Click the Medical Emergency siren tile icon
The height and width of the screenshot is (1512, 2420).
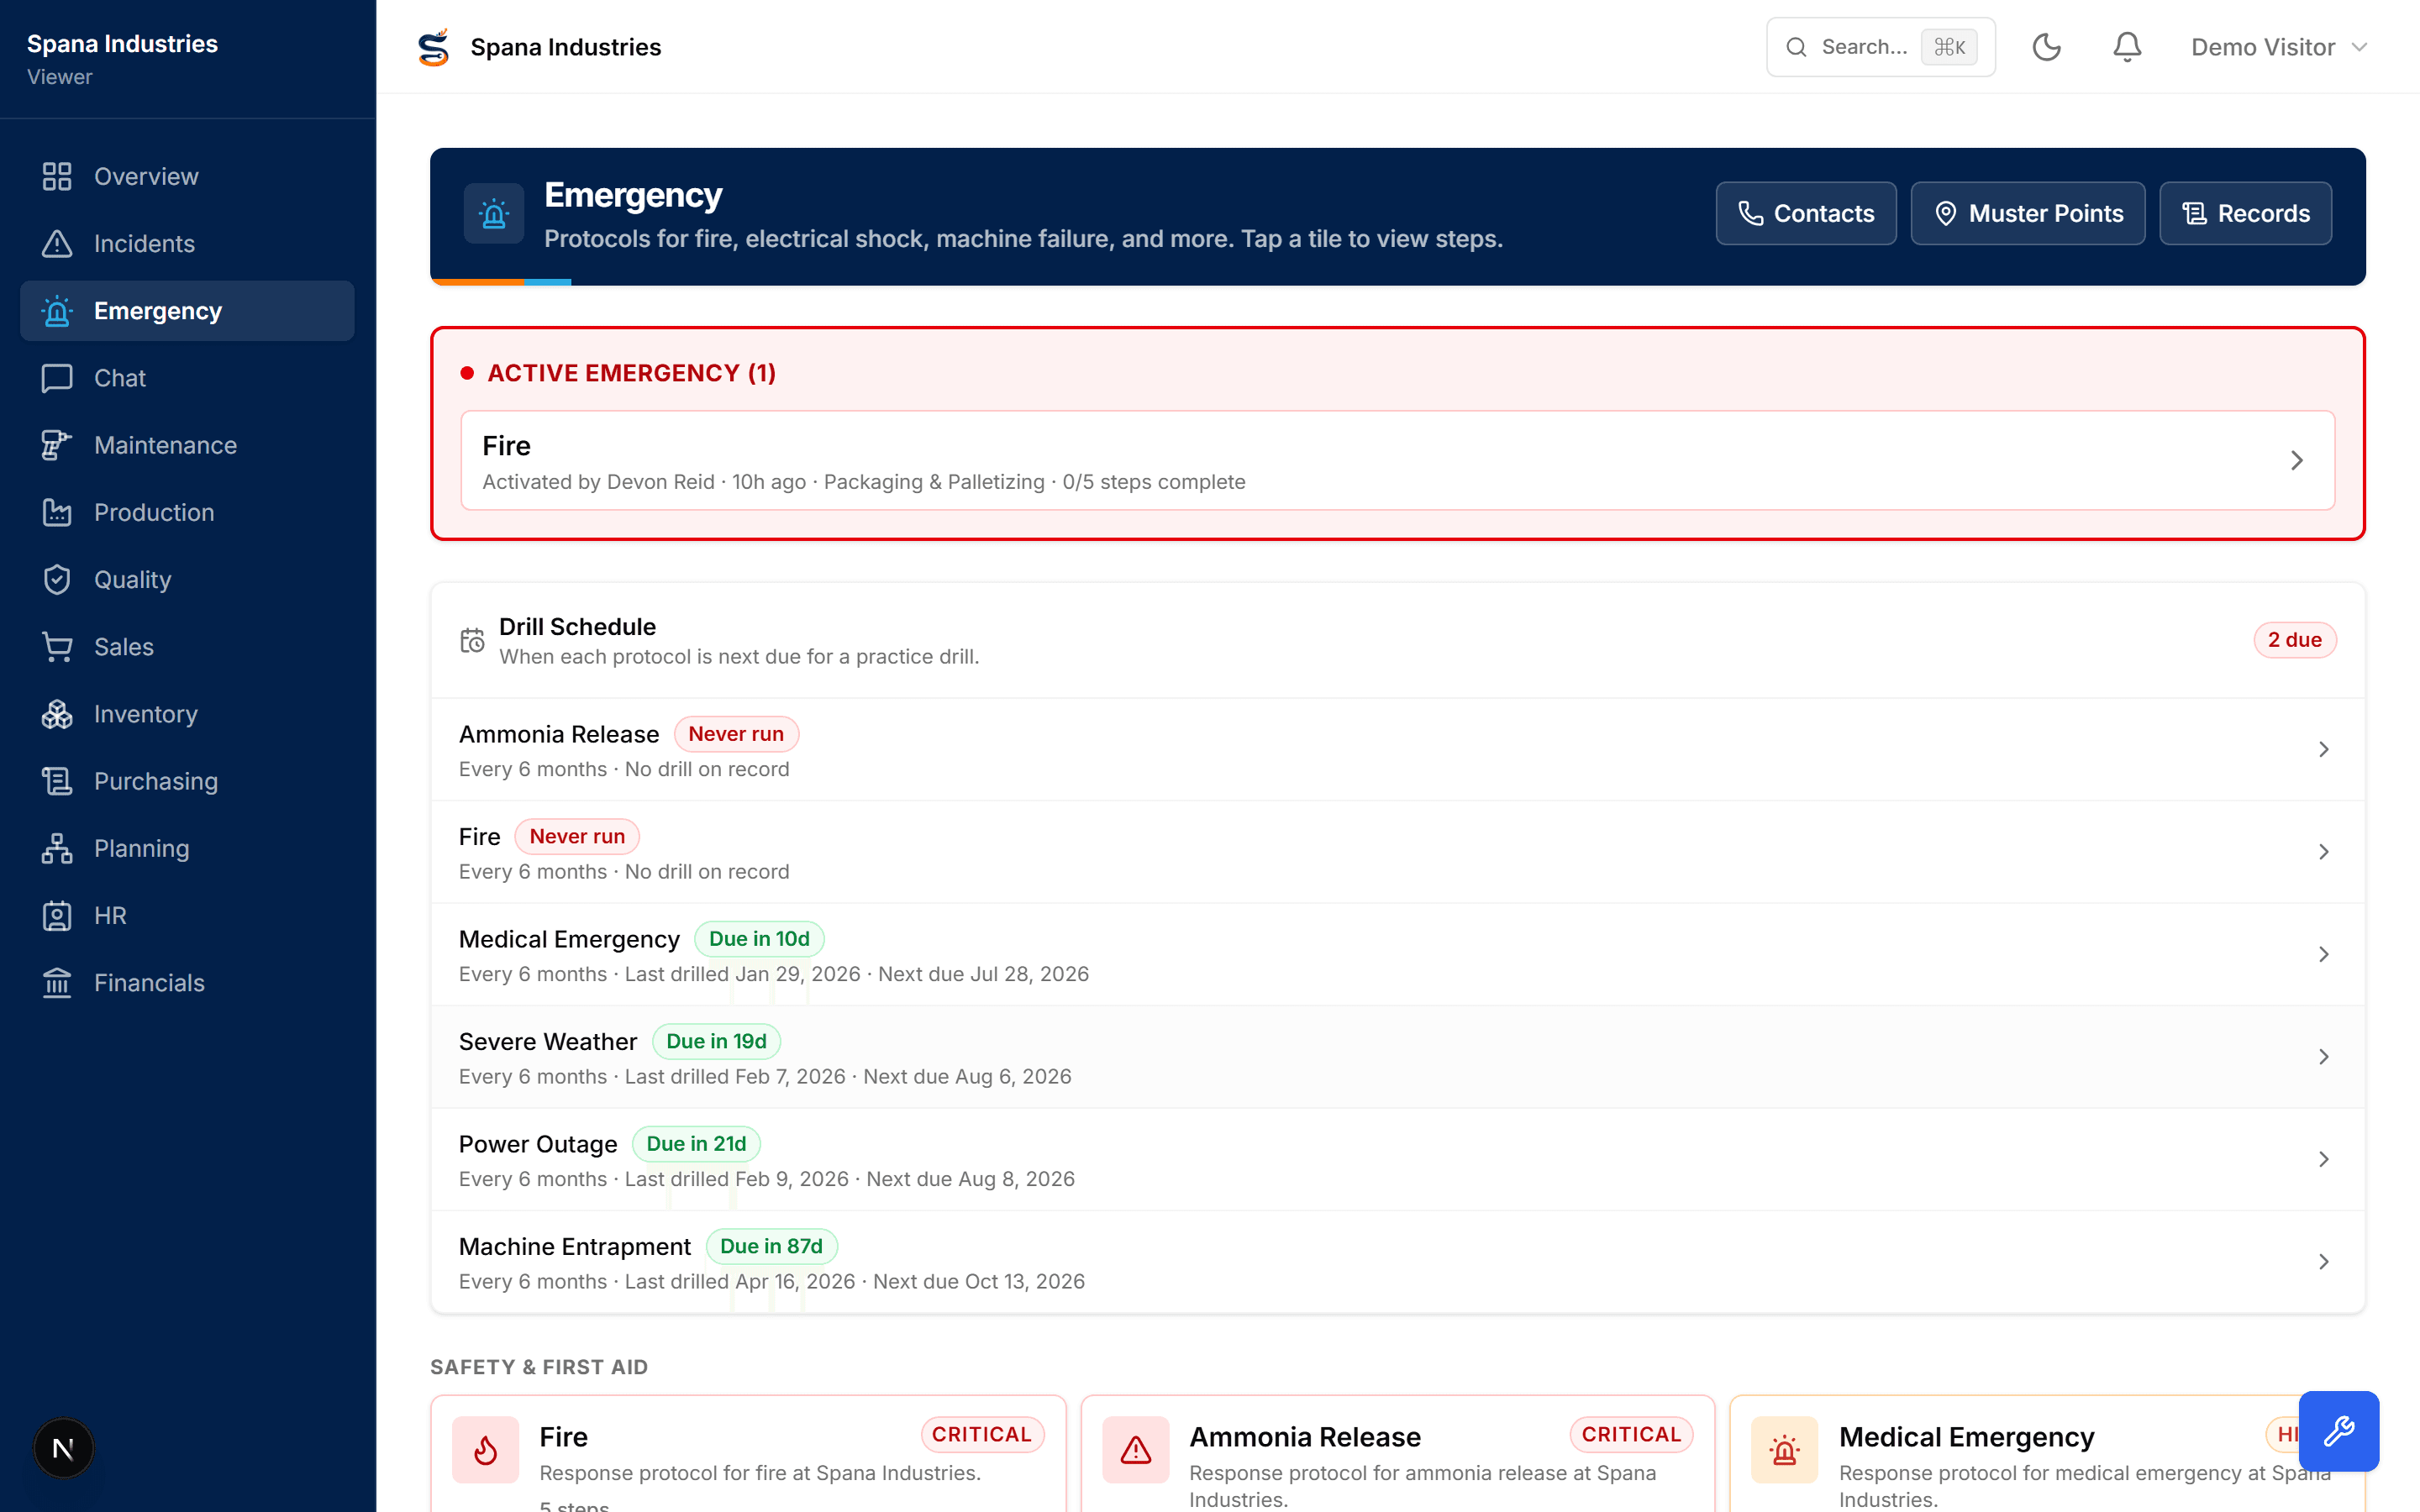(1785, 1449)
